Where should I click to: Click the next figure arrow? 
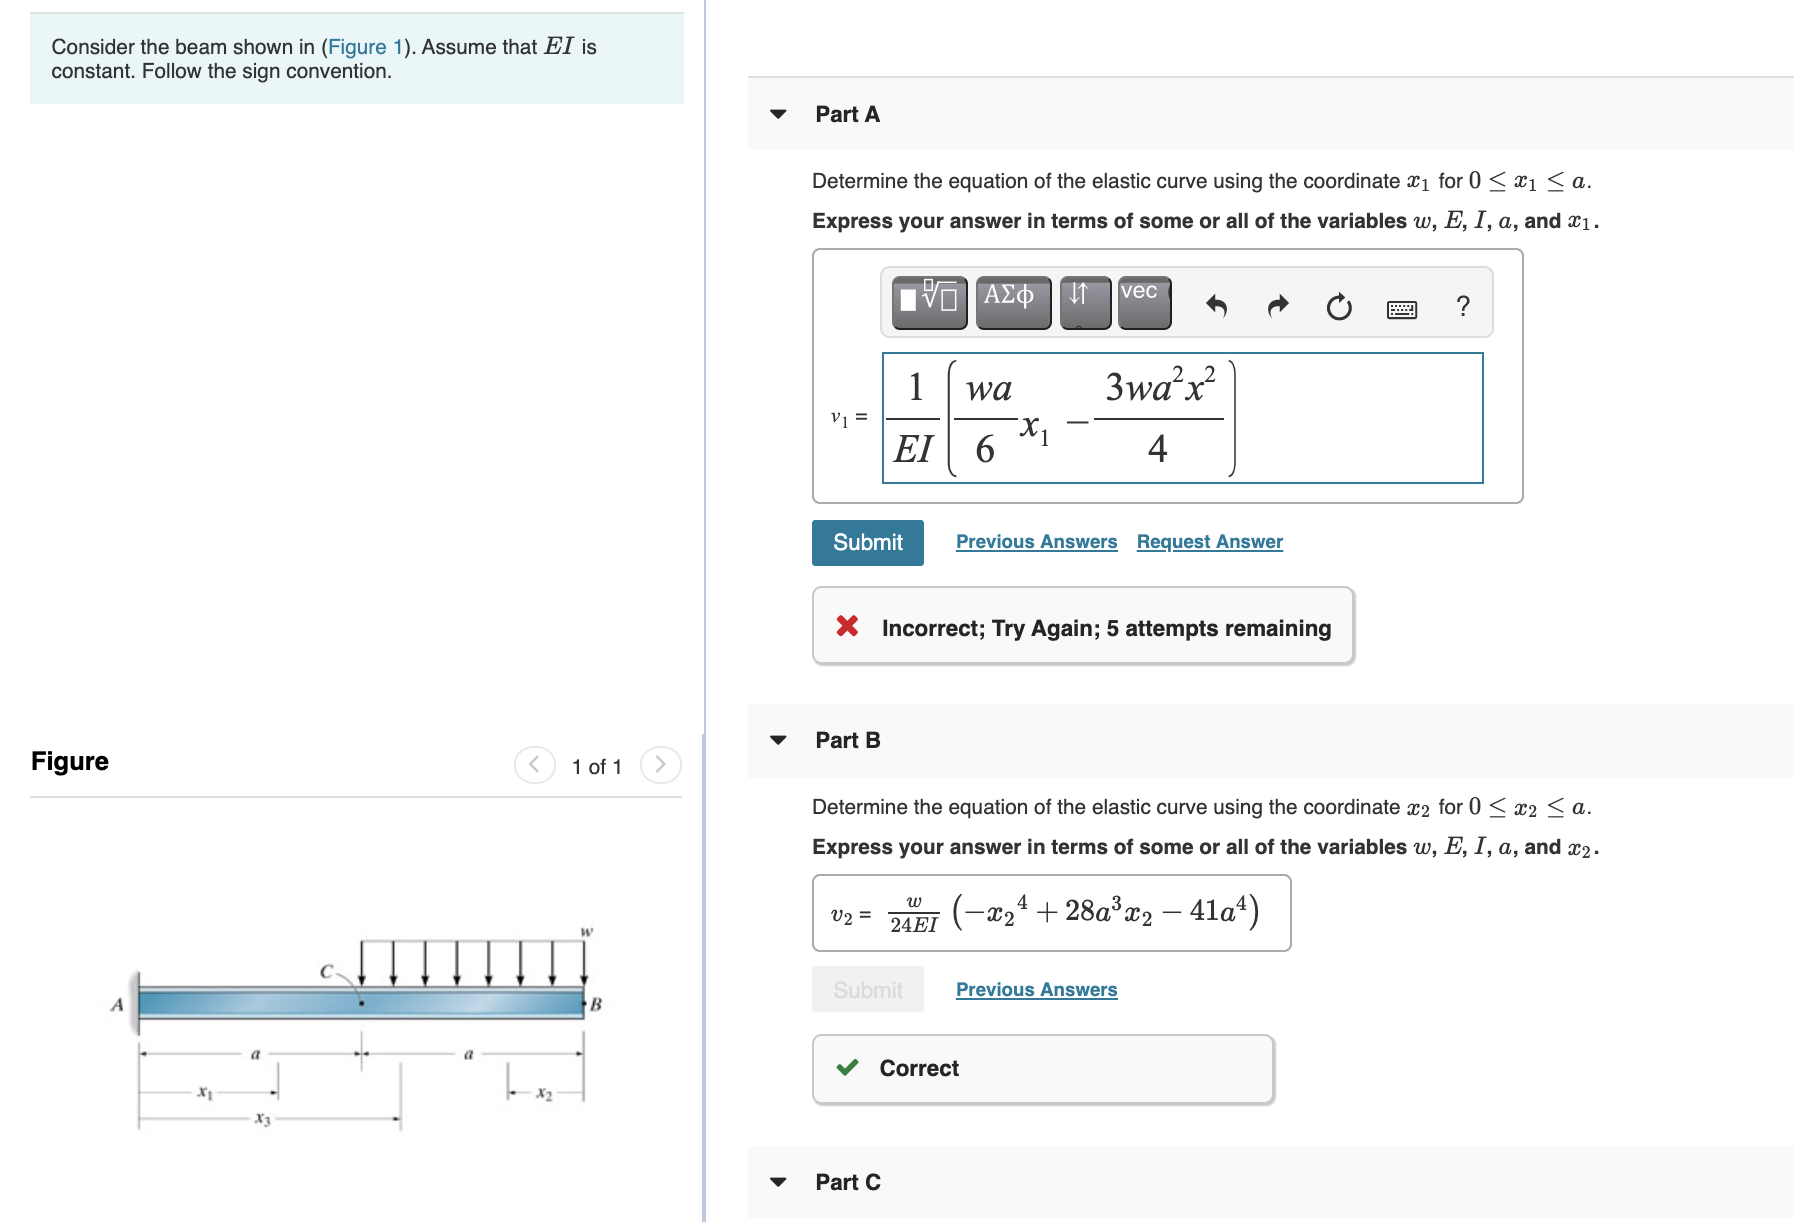[660, 765]
